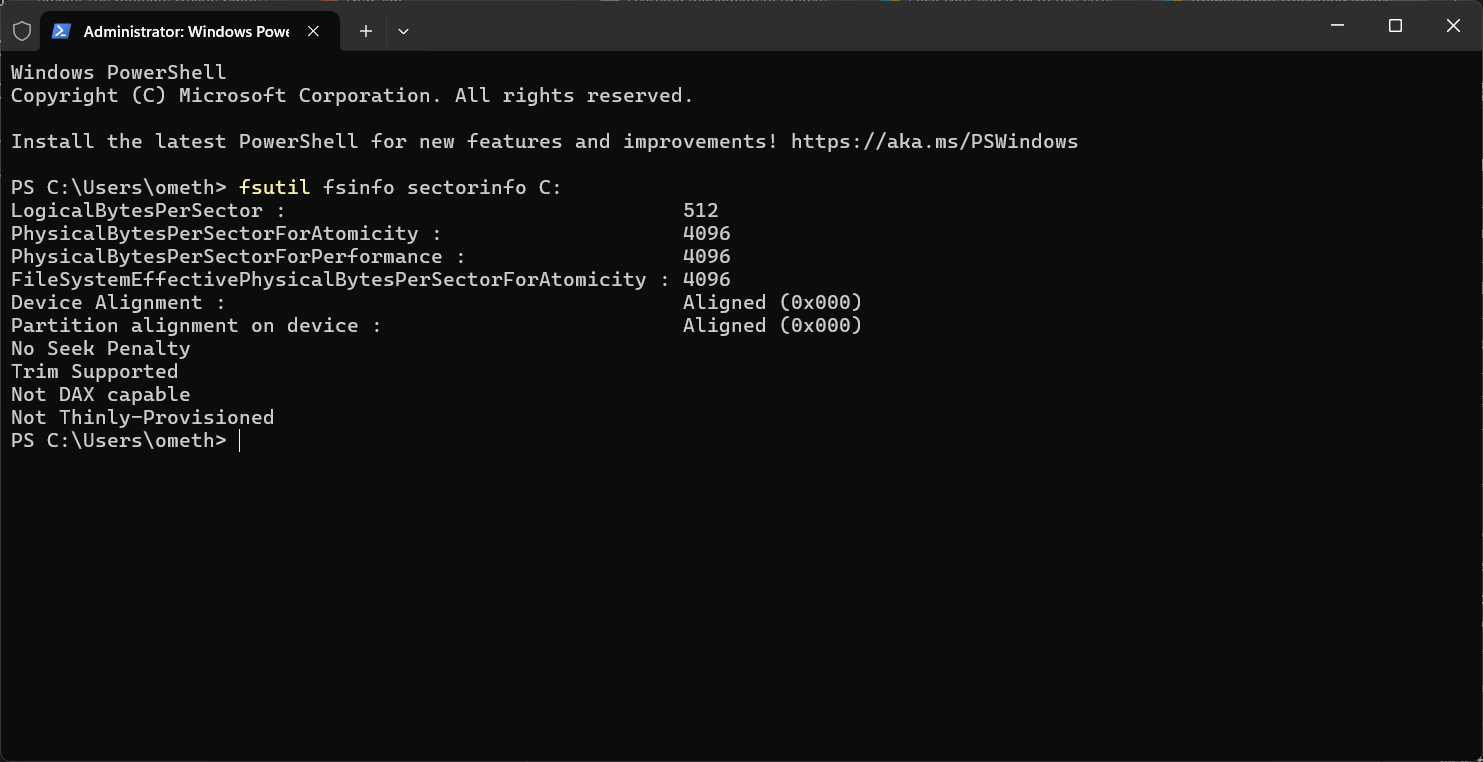Viewport: 1483px width, 762px height.
Task: Click the PhysicalBytesPerSectorForAtomicity 4096 value
Action: [707, 233]
